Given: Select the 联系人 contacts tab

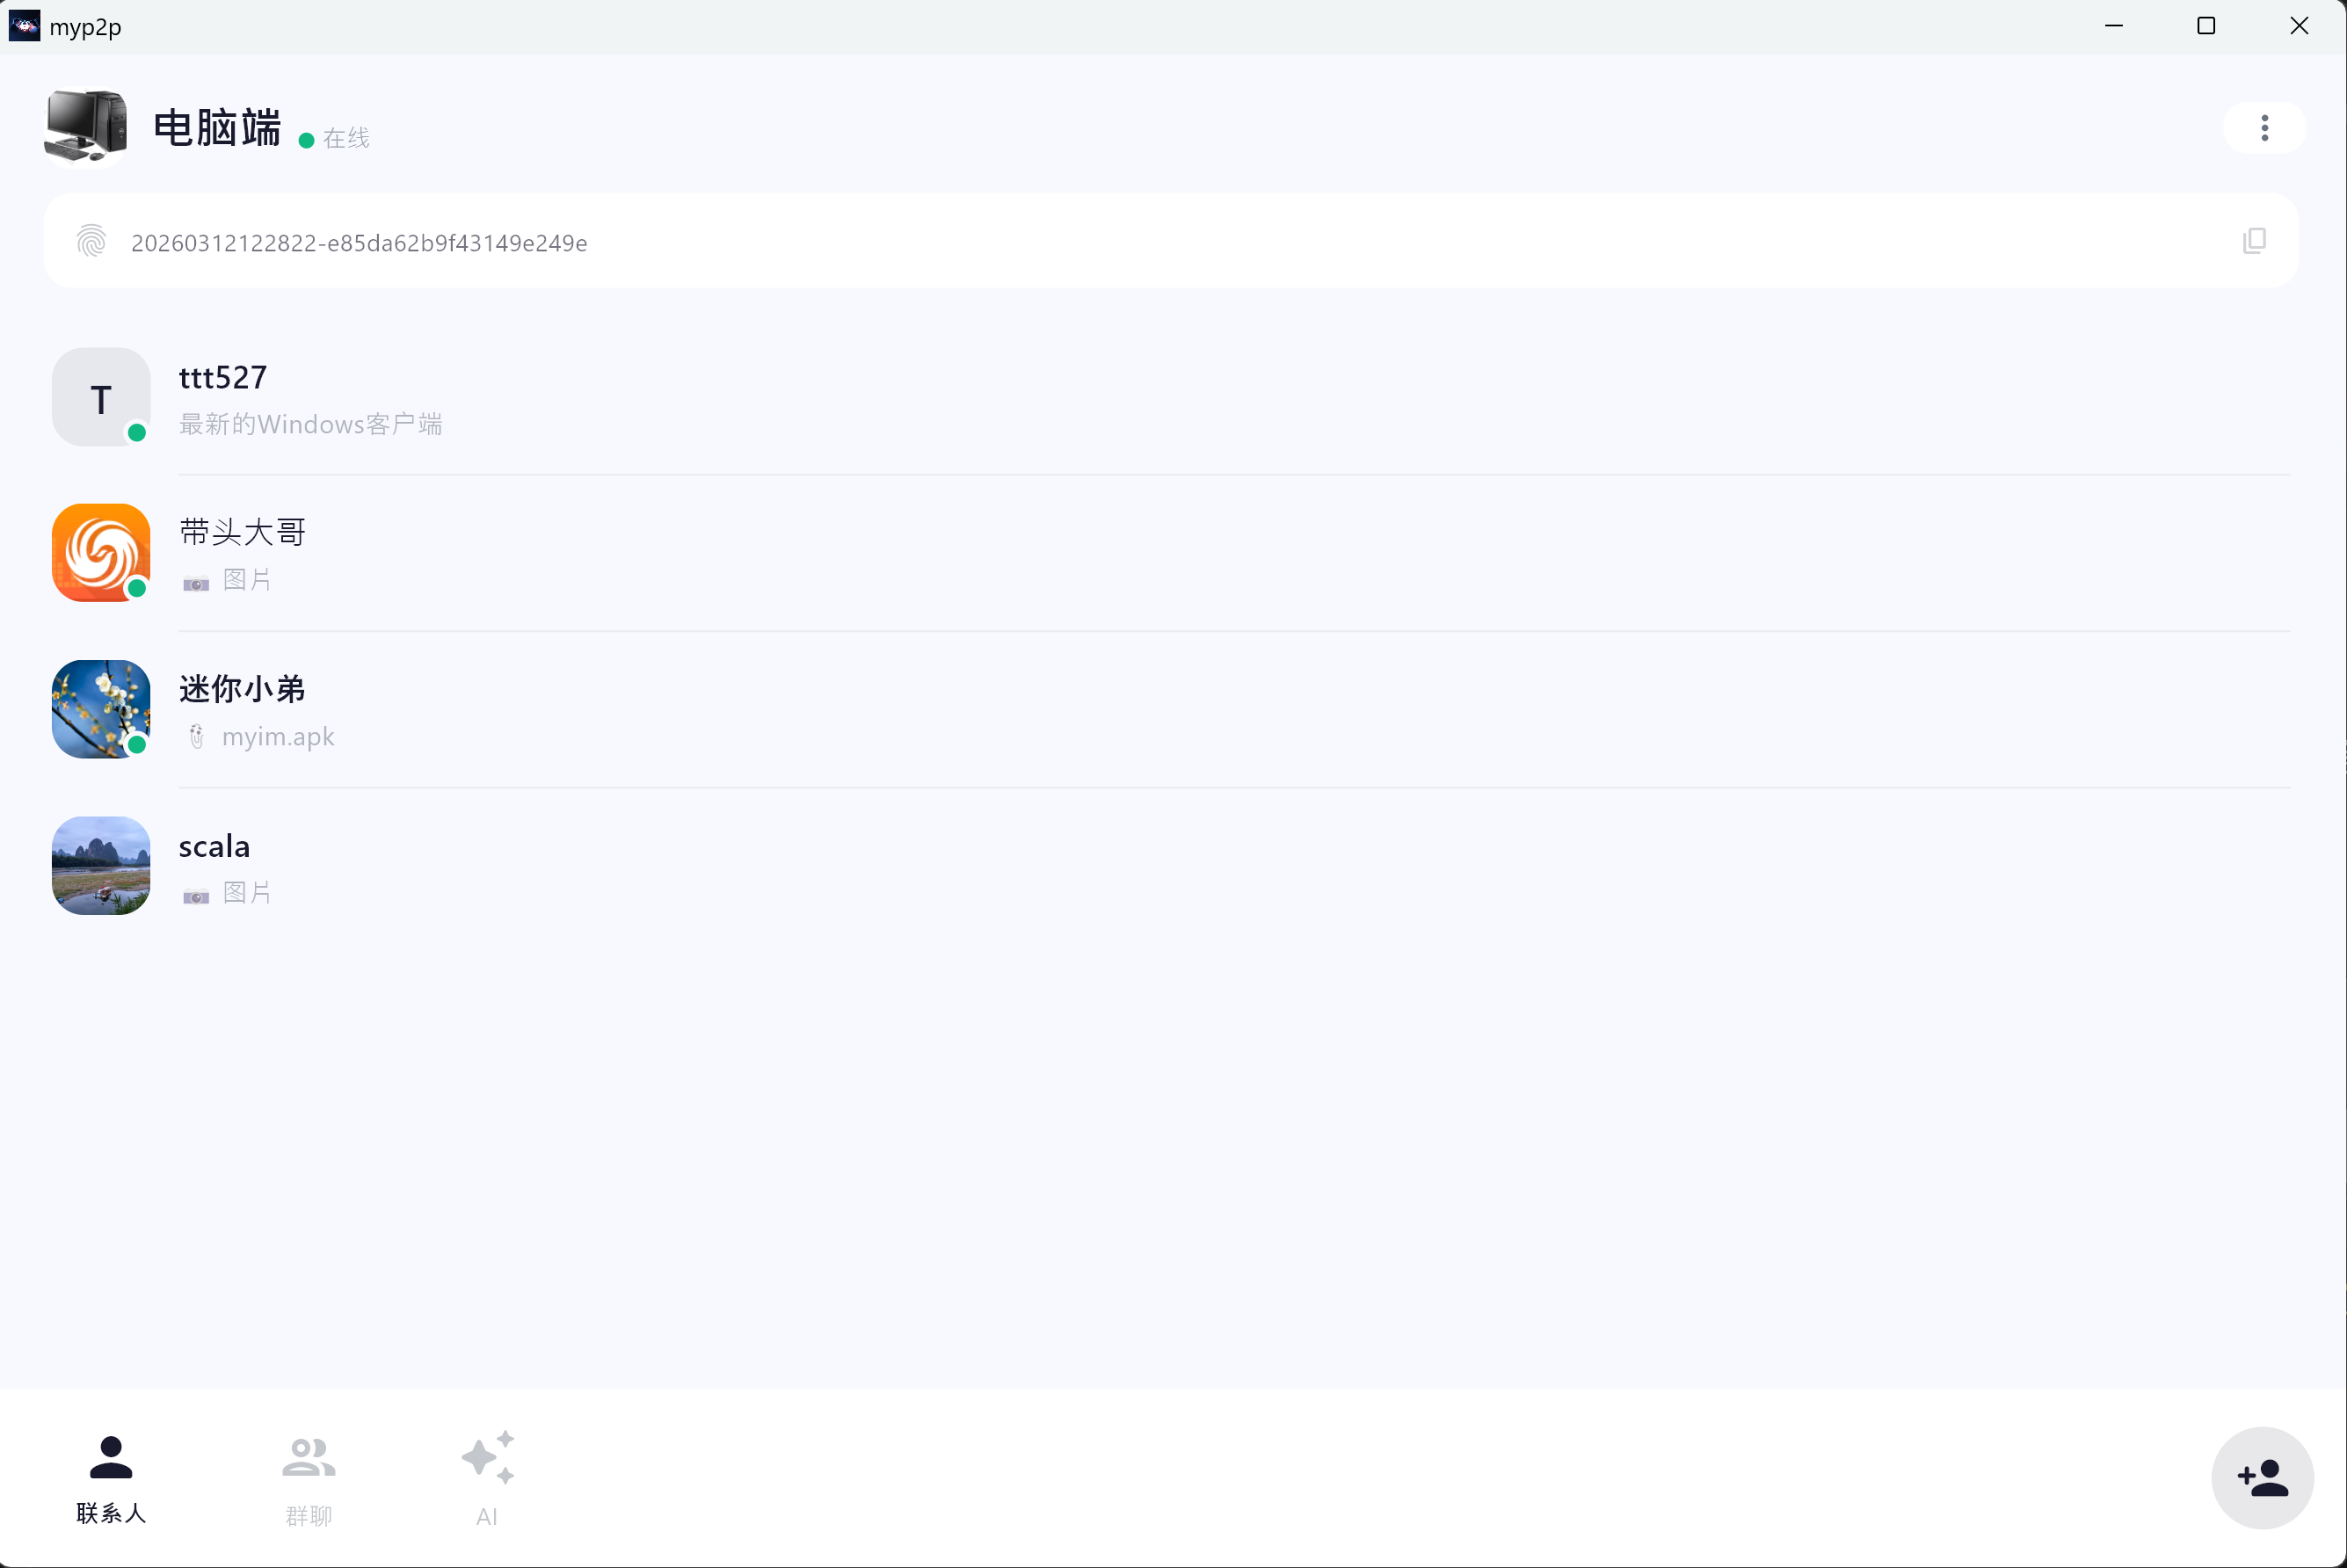Looking at the screenshot, I should pyautogui.click(x=111, y=1479).
